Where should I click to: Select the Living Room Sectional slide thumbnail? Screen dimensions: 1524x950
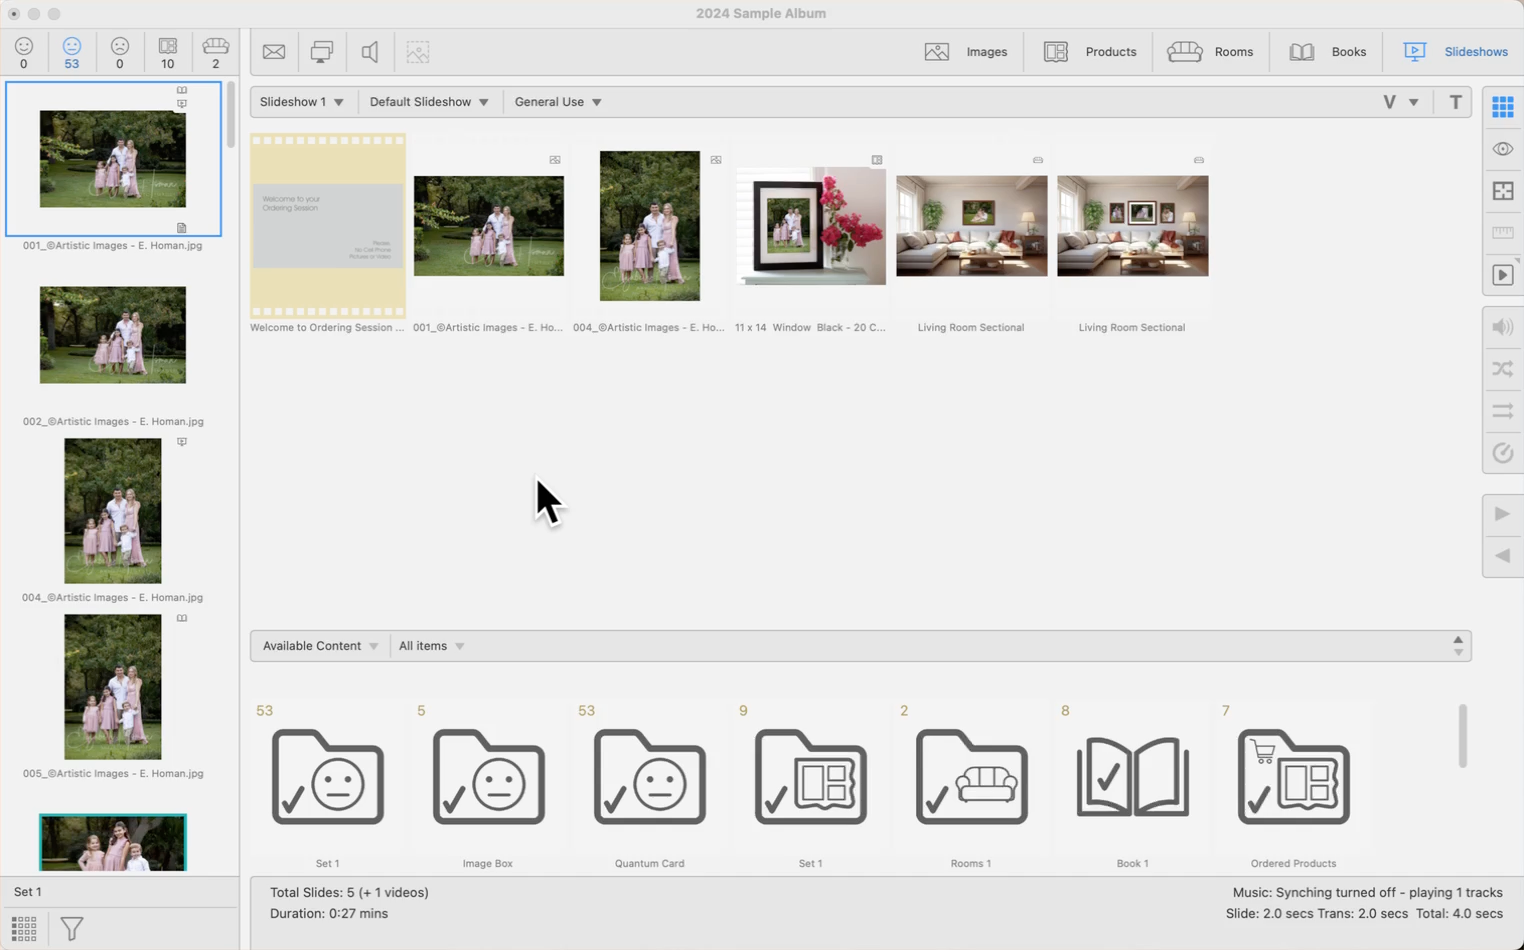pyautogui.click(x=971, y=226)
